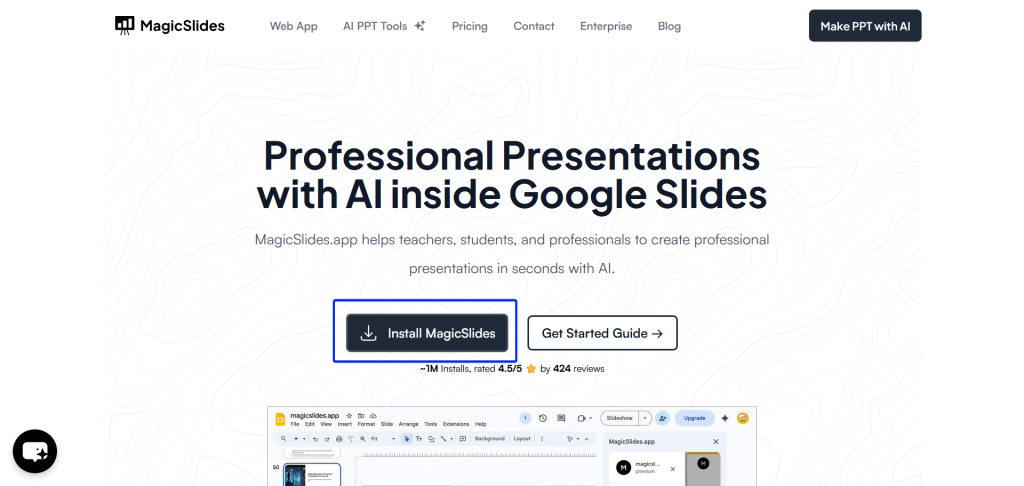This screenshot has height=486, width=1024.
Task: Open the Pricing page
Action: [x=470, y=26]
